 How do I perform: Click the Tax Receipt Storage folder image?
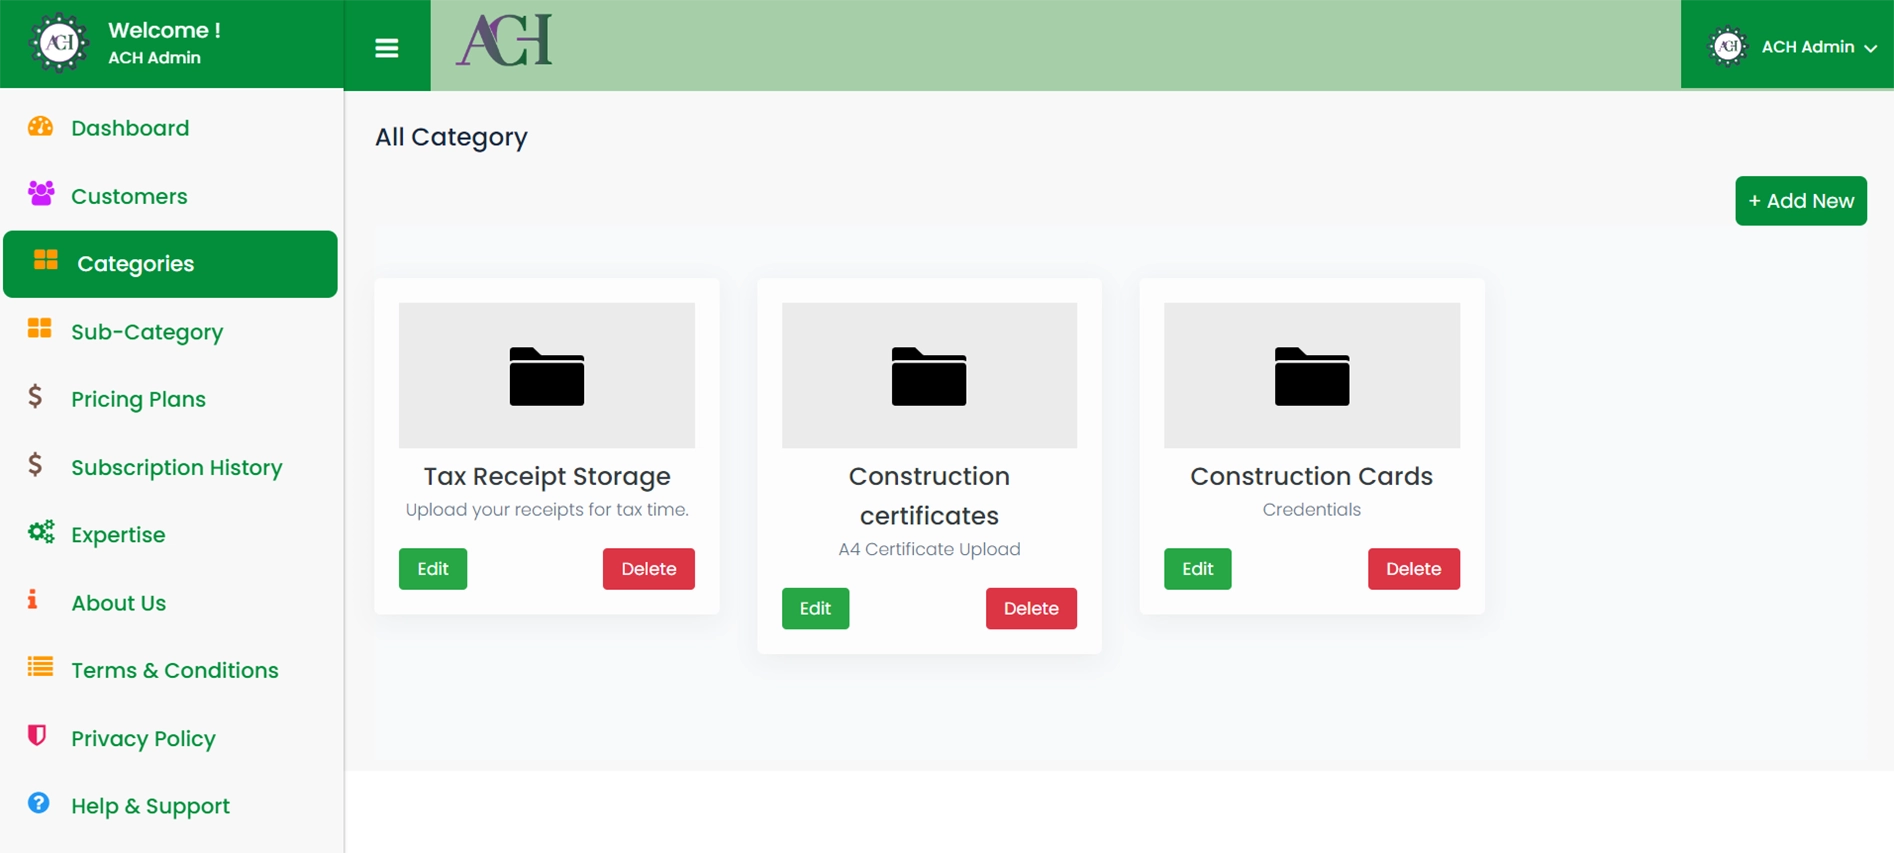coord(547,375)
